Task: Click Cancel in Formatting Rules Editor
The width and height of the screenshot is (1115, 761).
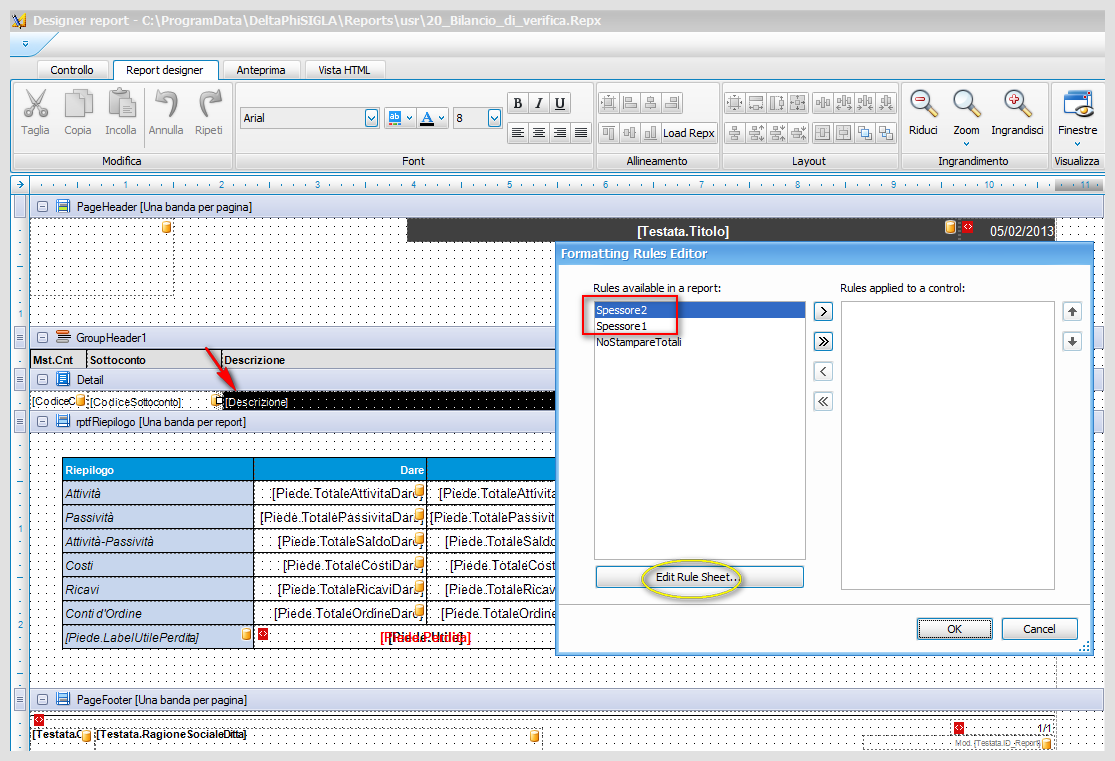Action: coord(1039,629)
